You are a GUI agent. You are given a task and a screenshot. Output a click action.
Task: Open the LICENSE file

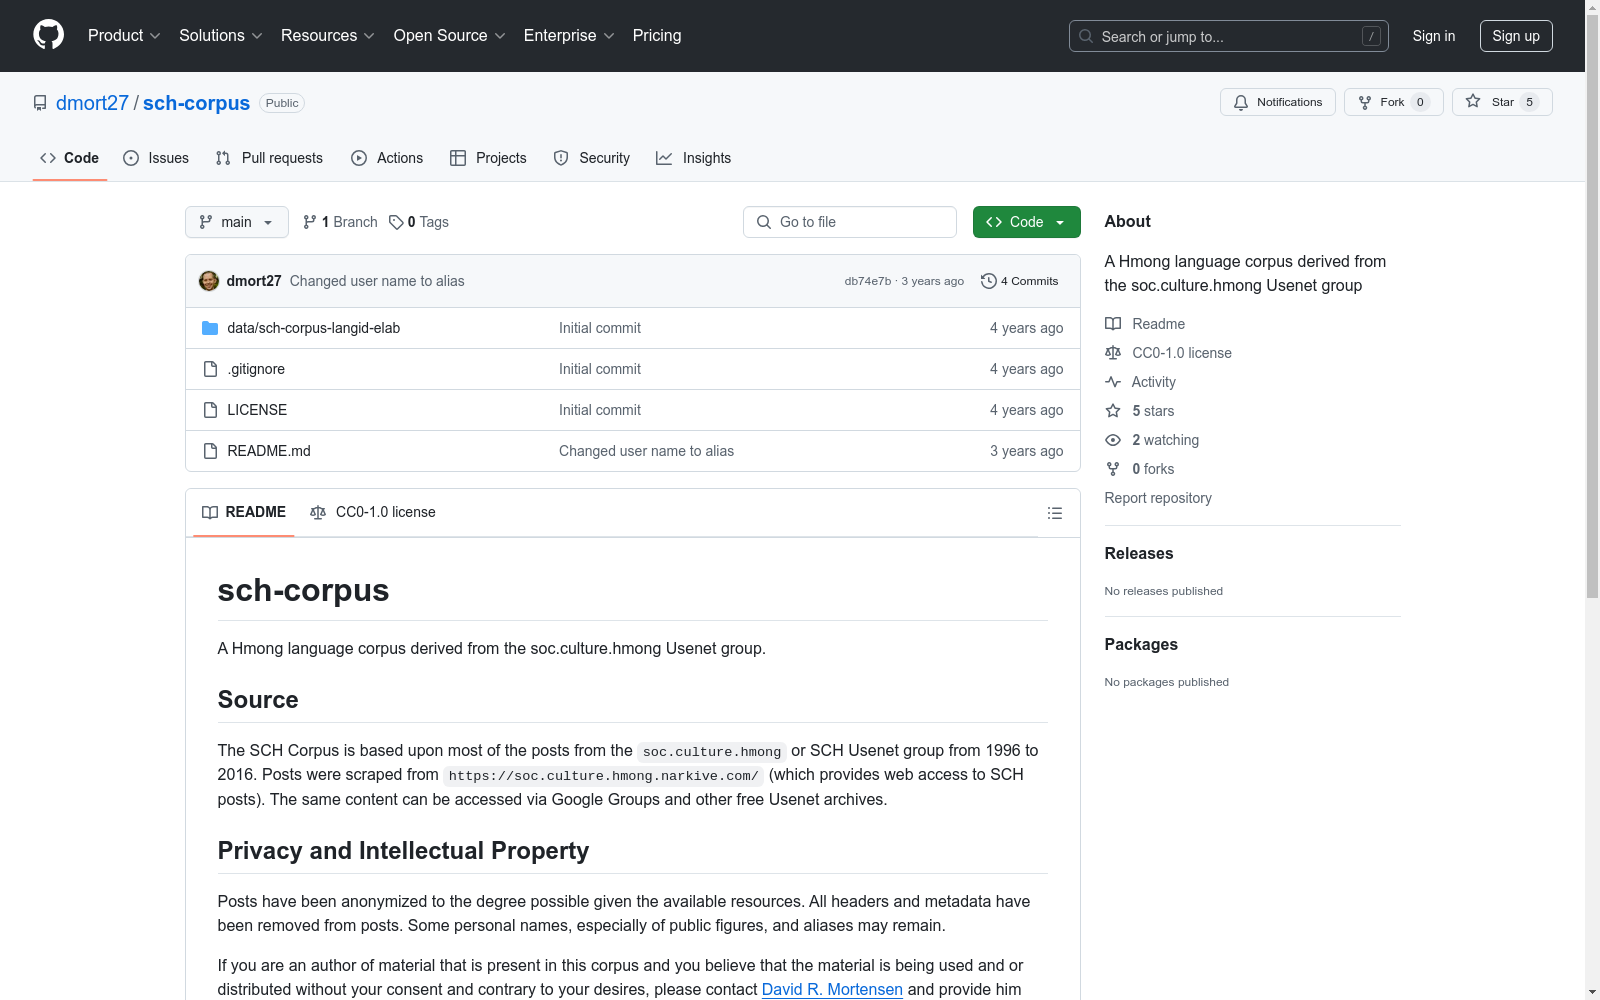[x=257, y=410]
